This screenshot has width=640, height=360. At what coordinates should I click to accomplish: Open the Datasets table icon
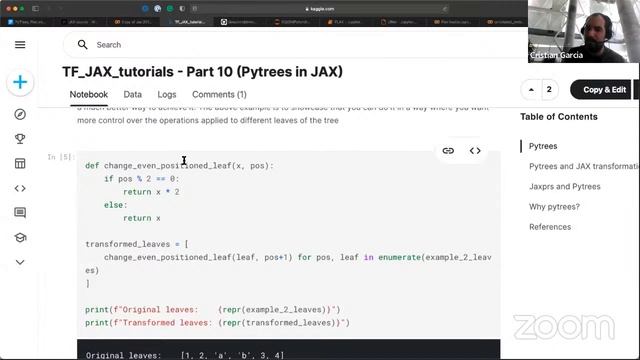(x=20, y=164)
